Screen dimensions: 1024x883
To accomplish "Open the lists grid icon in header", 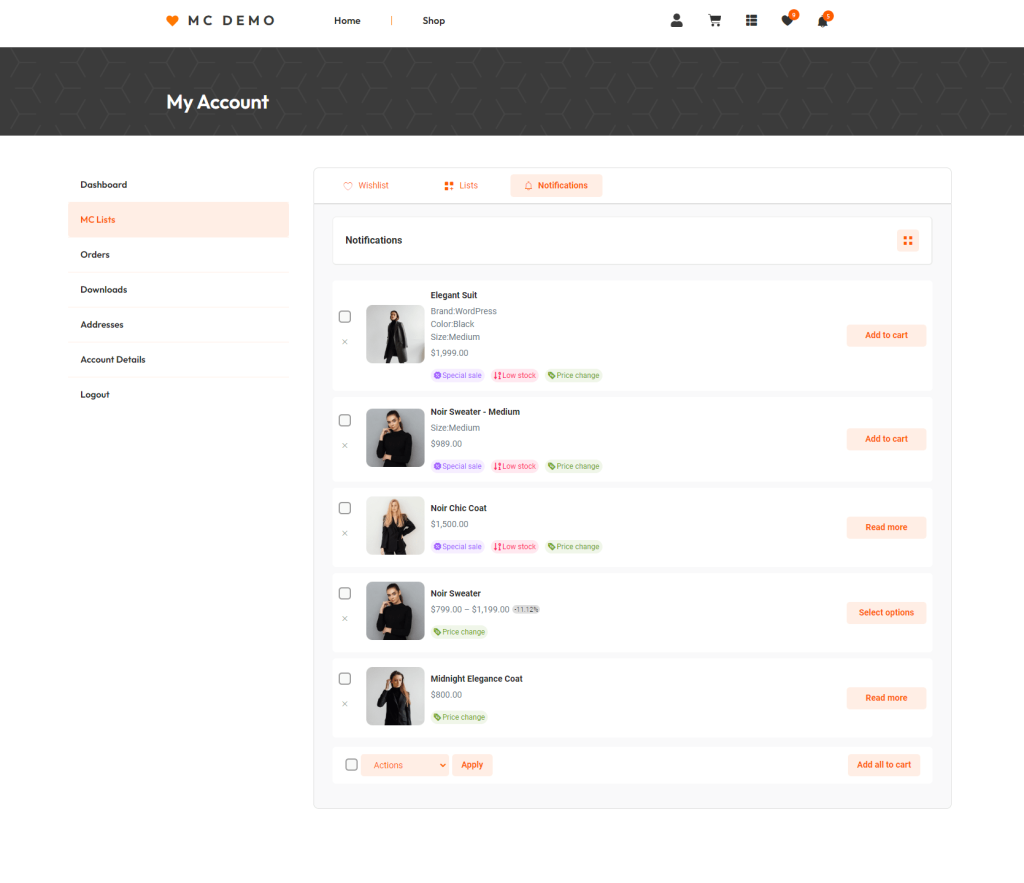I will pyautogui.click(x=751, y=21).
